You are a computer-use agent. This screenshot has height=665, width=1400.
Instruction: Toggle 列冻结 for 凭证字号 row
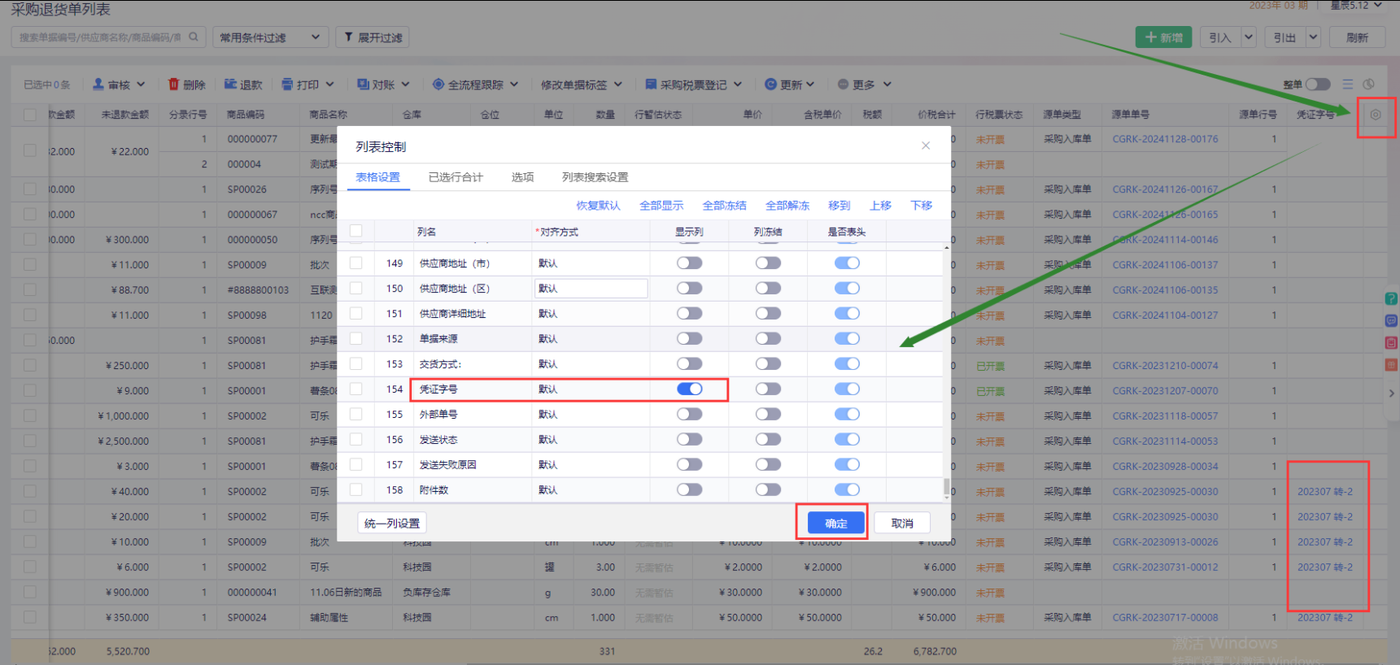pos(768,389)
